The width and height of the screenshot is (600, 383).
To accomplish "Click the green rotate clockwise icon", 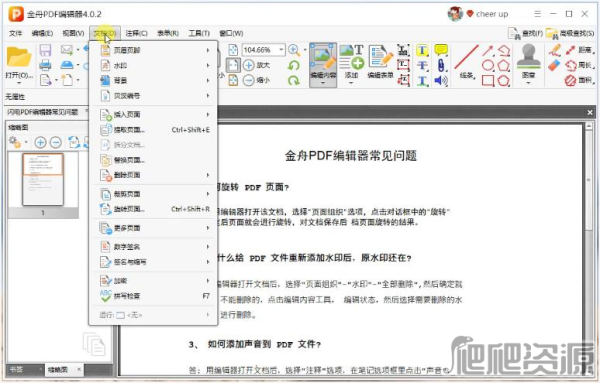I will point(293,80).
